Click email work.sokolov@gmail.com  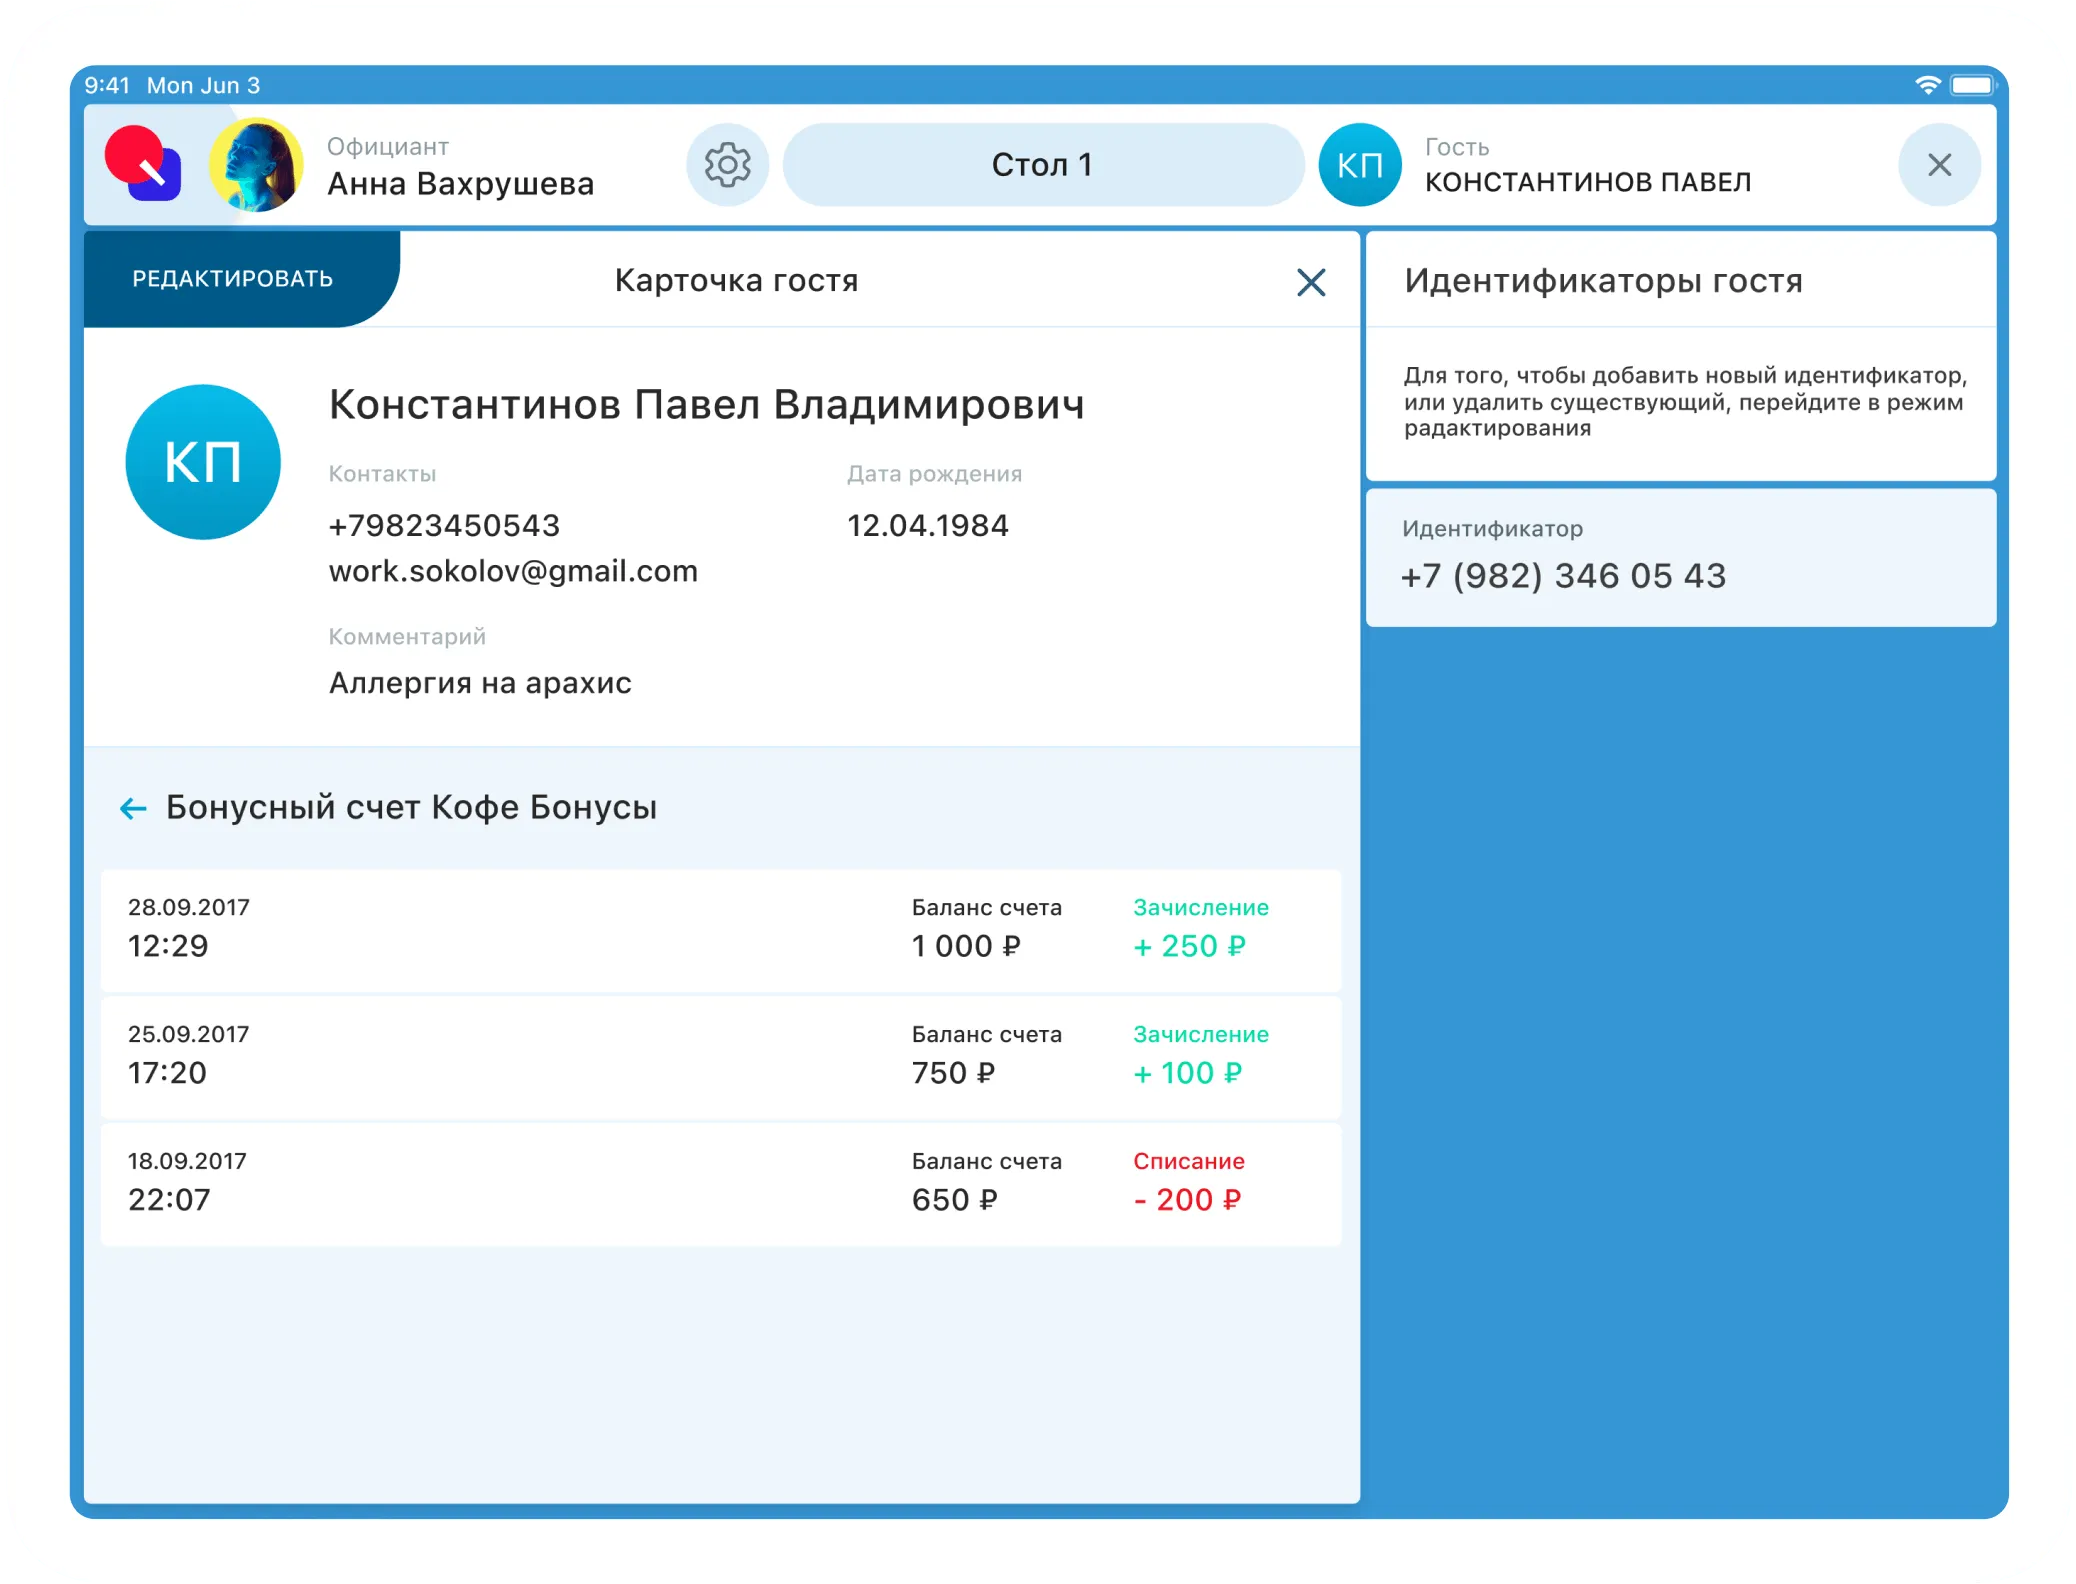(513, 571)
